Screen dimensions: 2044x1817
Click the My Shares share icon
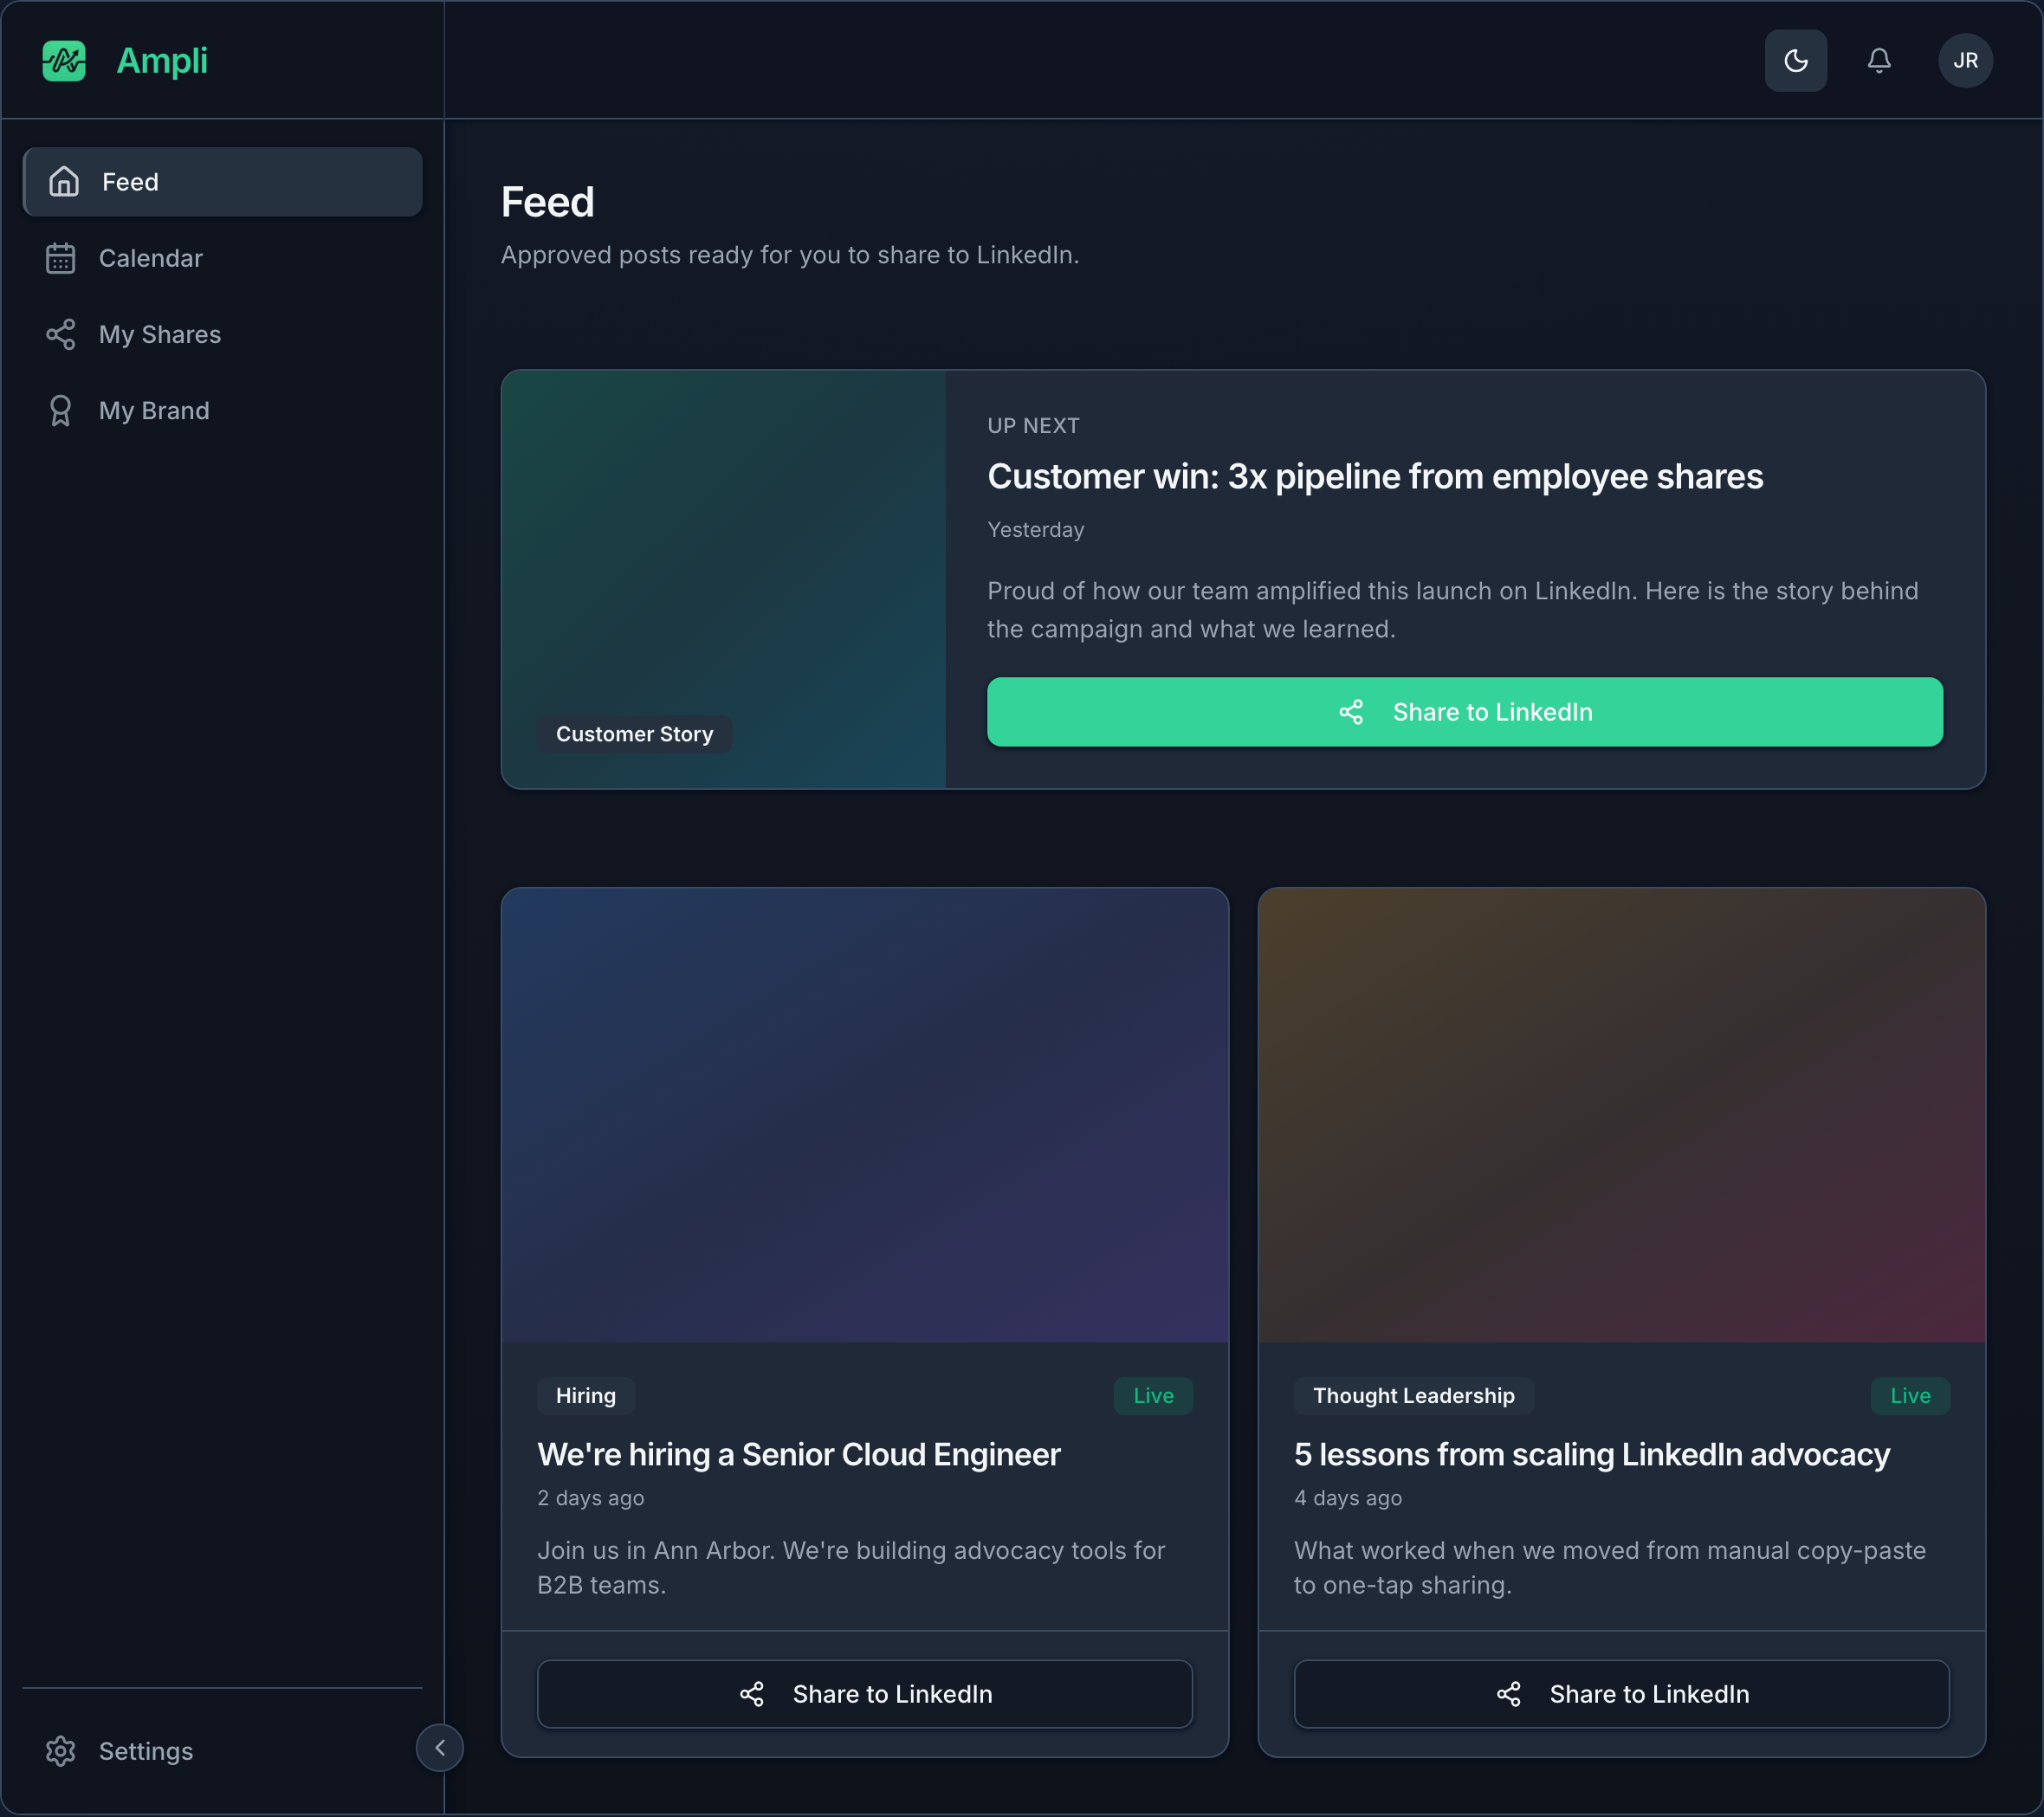[x=61, y=334]
